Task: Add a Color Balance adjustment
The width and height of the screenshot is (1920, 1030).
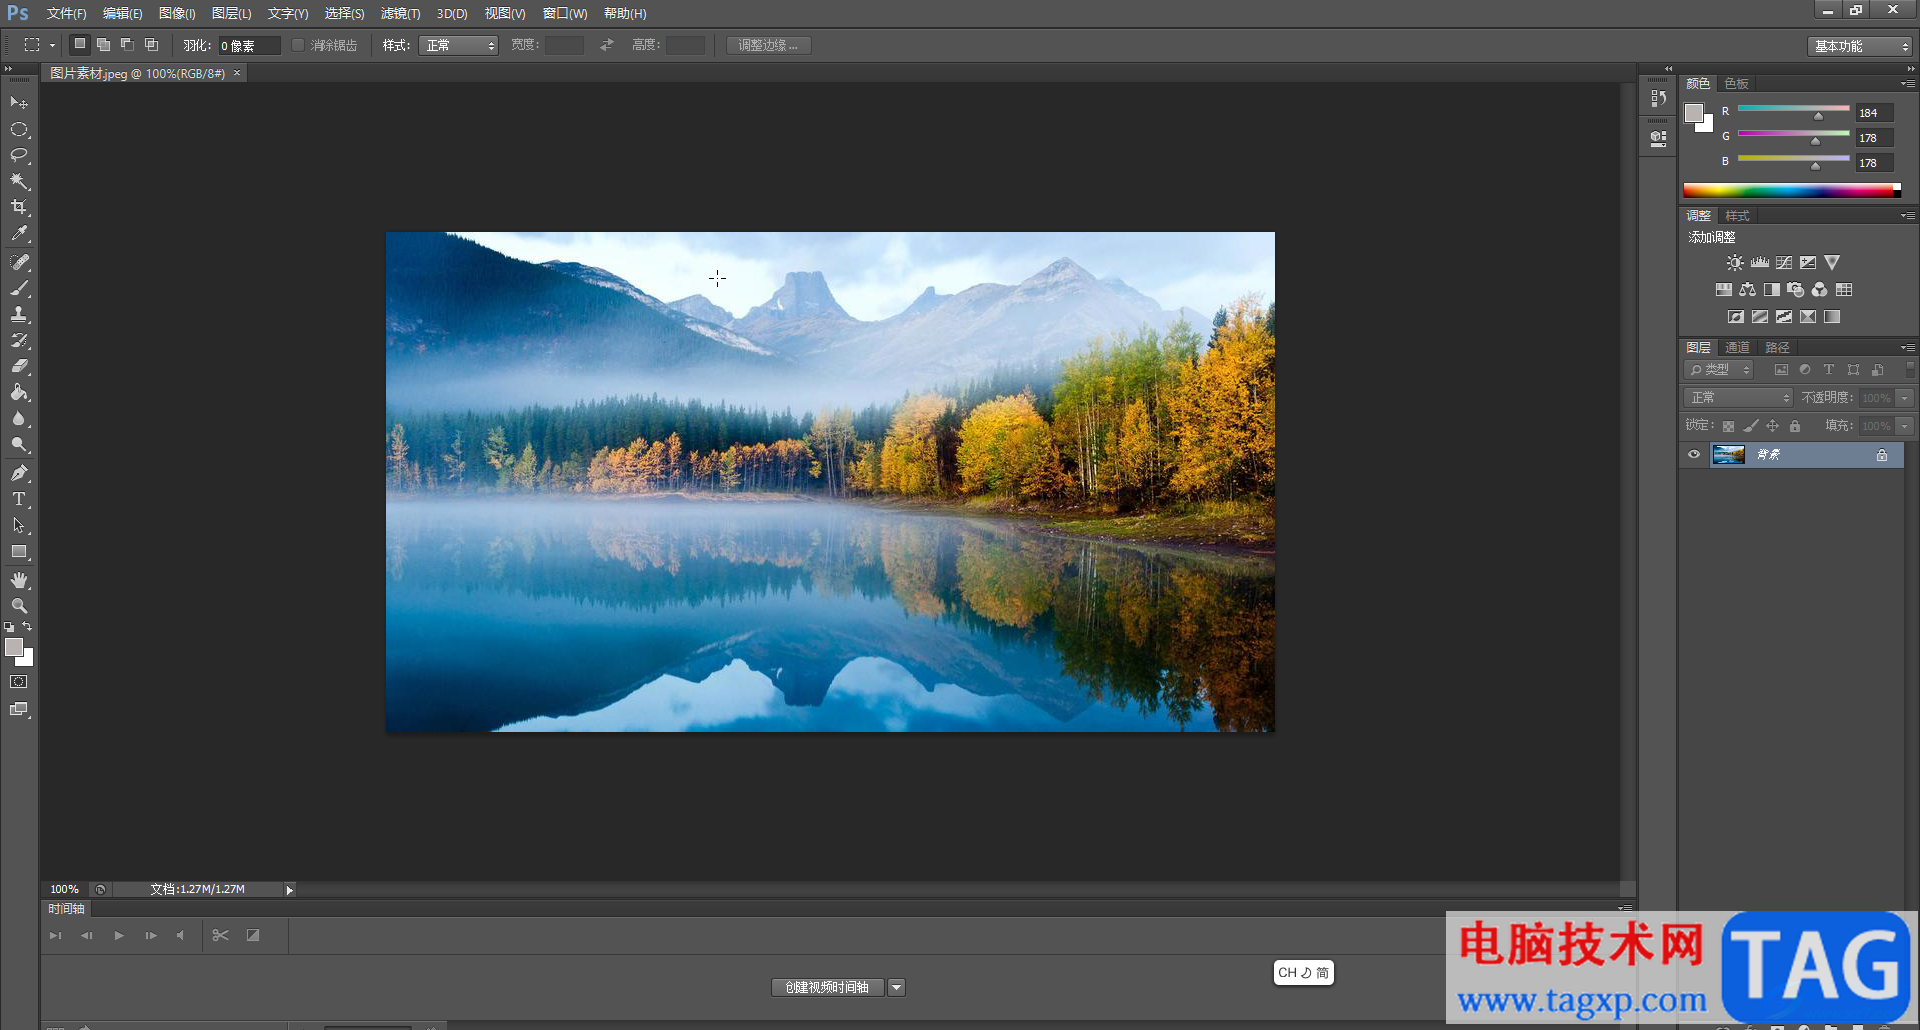Action: (x=1747, y=290)
